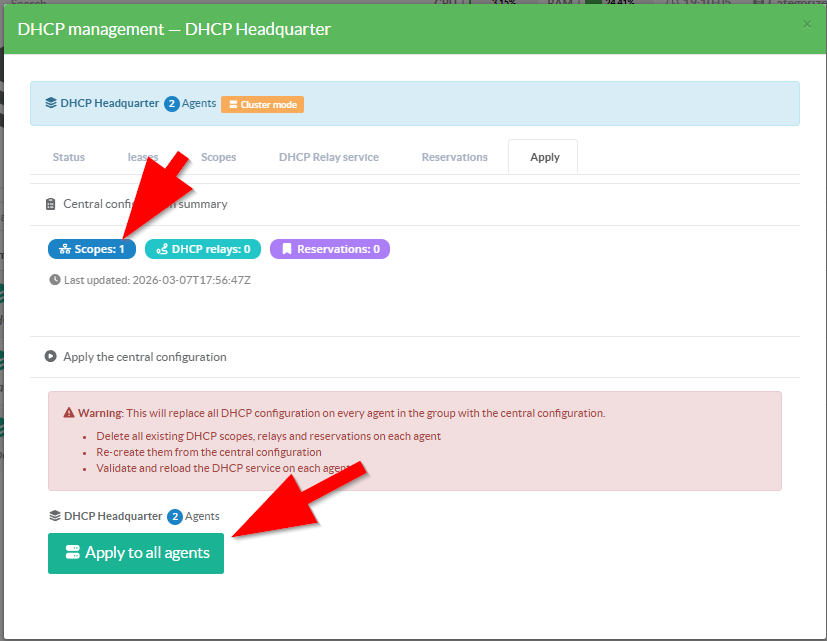The height and width of the screenshot is (641, 827).
Task: Click the 2 agents badge in the top banner
Action: (171, 104)
